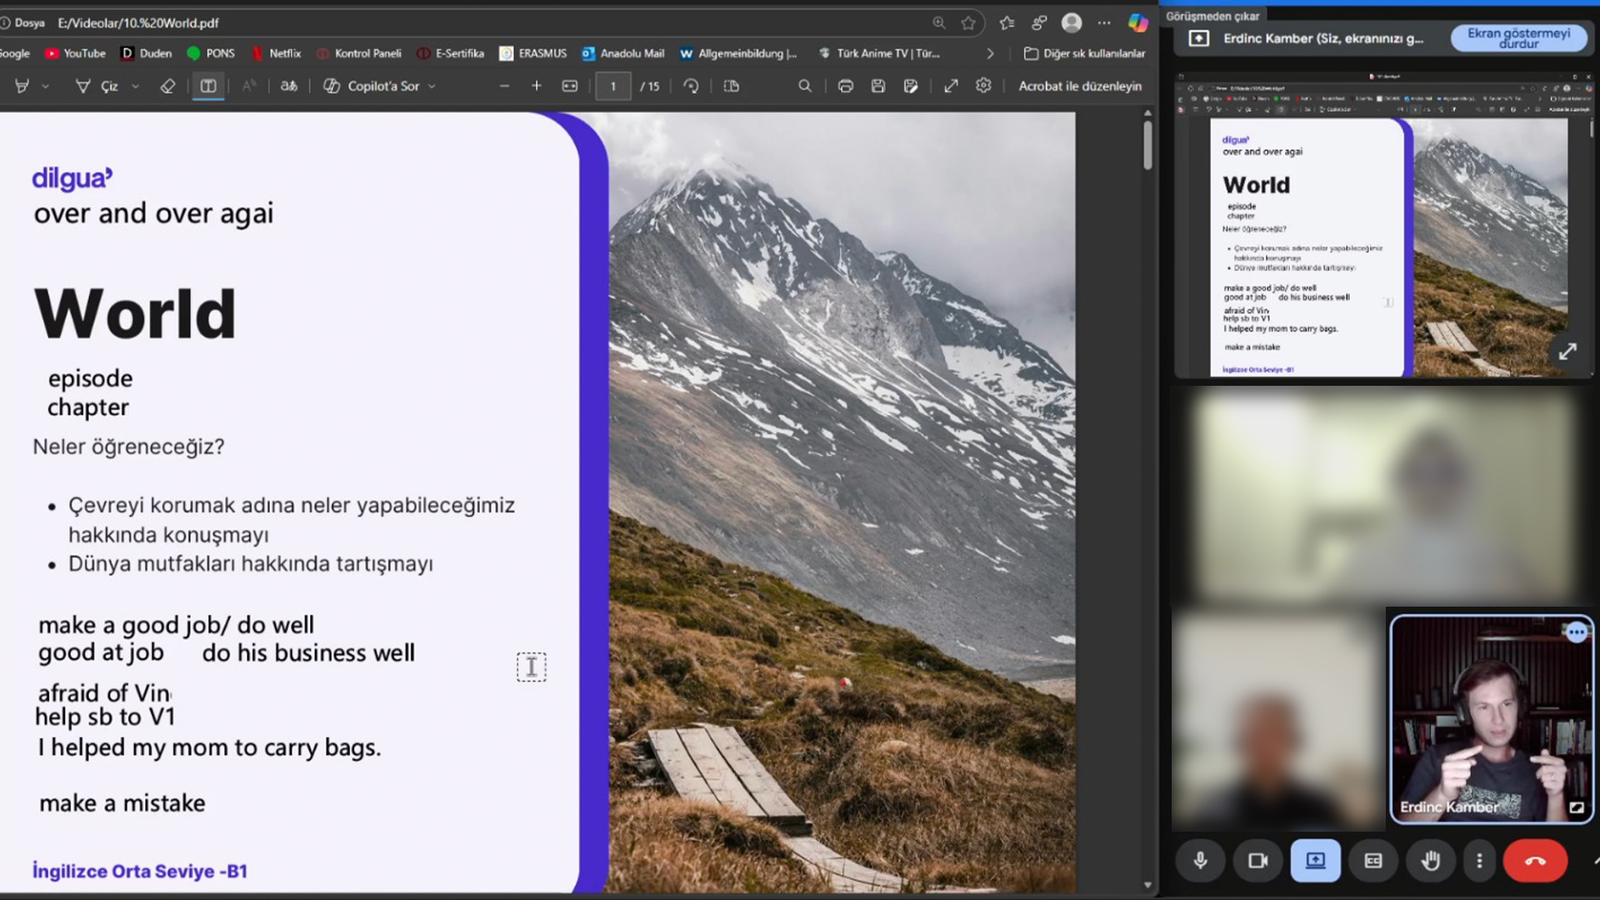Raise hand in the meeting

(x=1431, y=860)
